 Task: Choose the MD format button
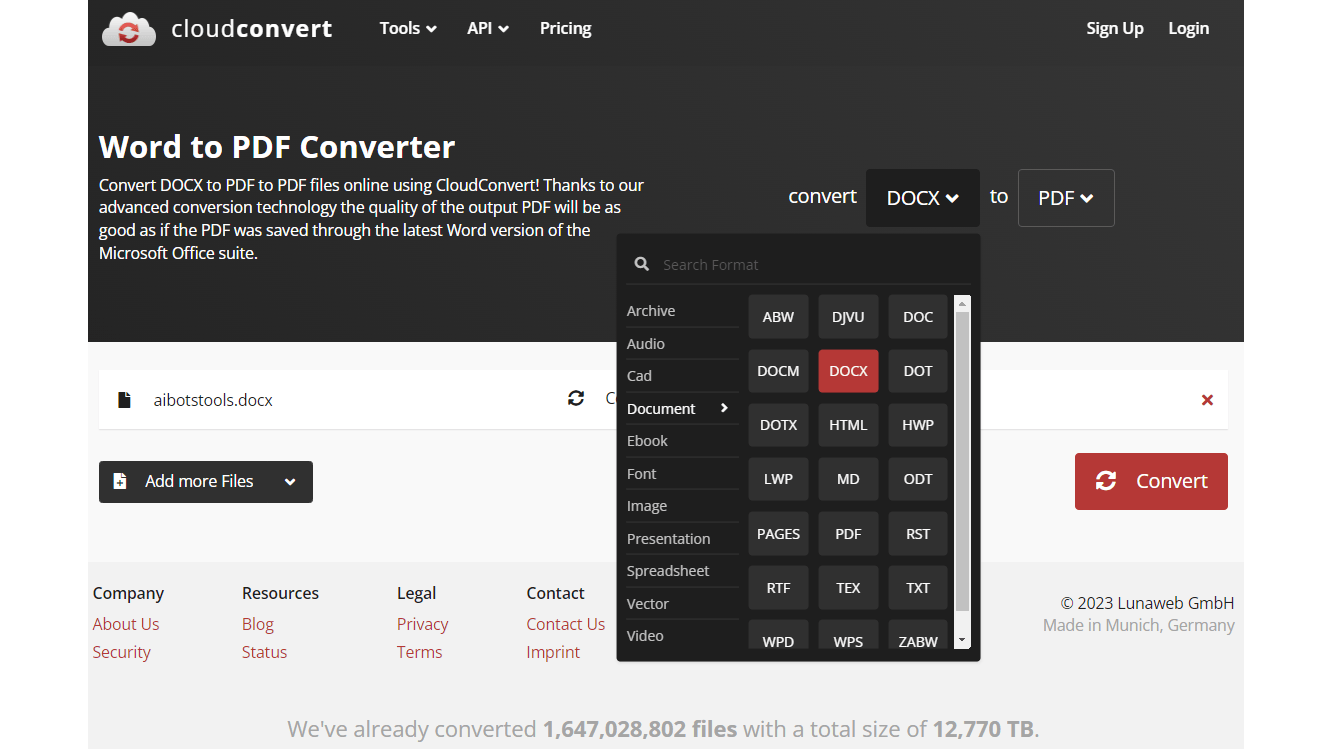coord(848,479)
